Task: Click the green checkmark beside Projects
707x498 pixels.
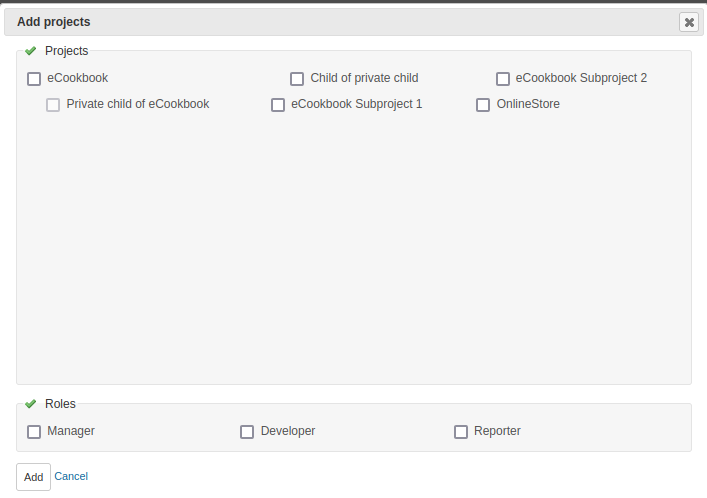Action: click(x=31, y=51)
